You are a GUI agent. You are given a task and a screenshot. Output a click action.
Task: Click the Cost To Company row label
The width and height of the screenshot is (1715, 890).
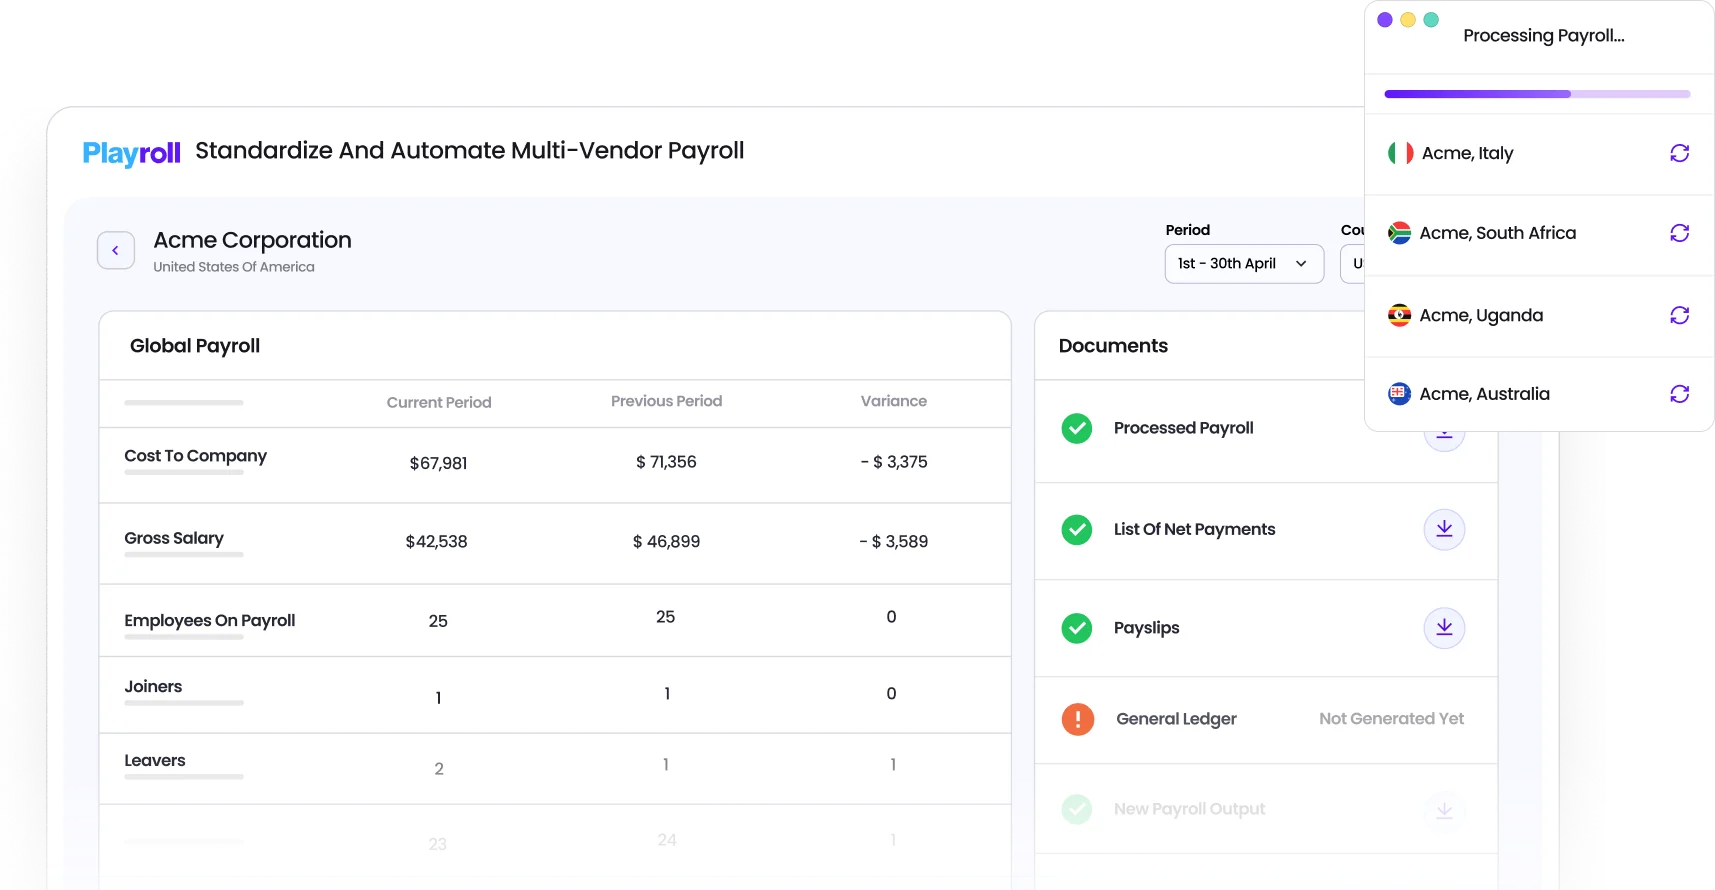click(195, 456)
